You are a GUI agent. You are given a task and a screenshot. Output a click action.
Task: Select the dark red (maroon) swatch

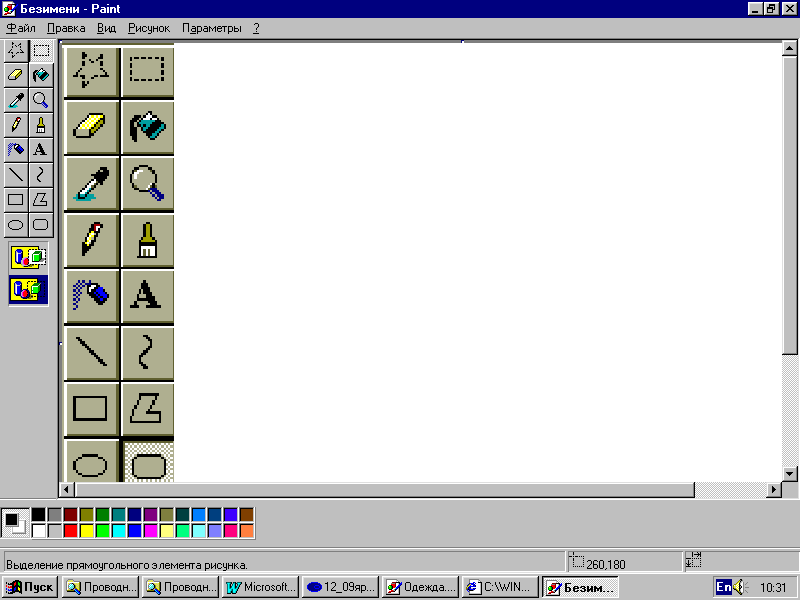click(70, 514)
